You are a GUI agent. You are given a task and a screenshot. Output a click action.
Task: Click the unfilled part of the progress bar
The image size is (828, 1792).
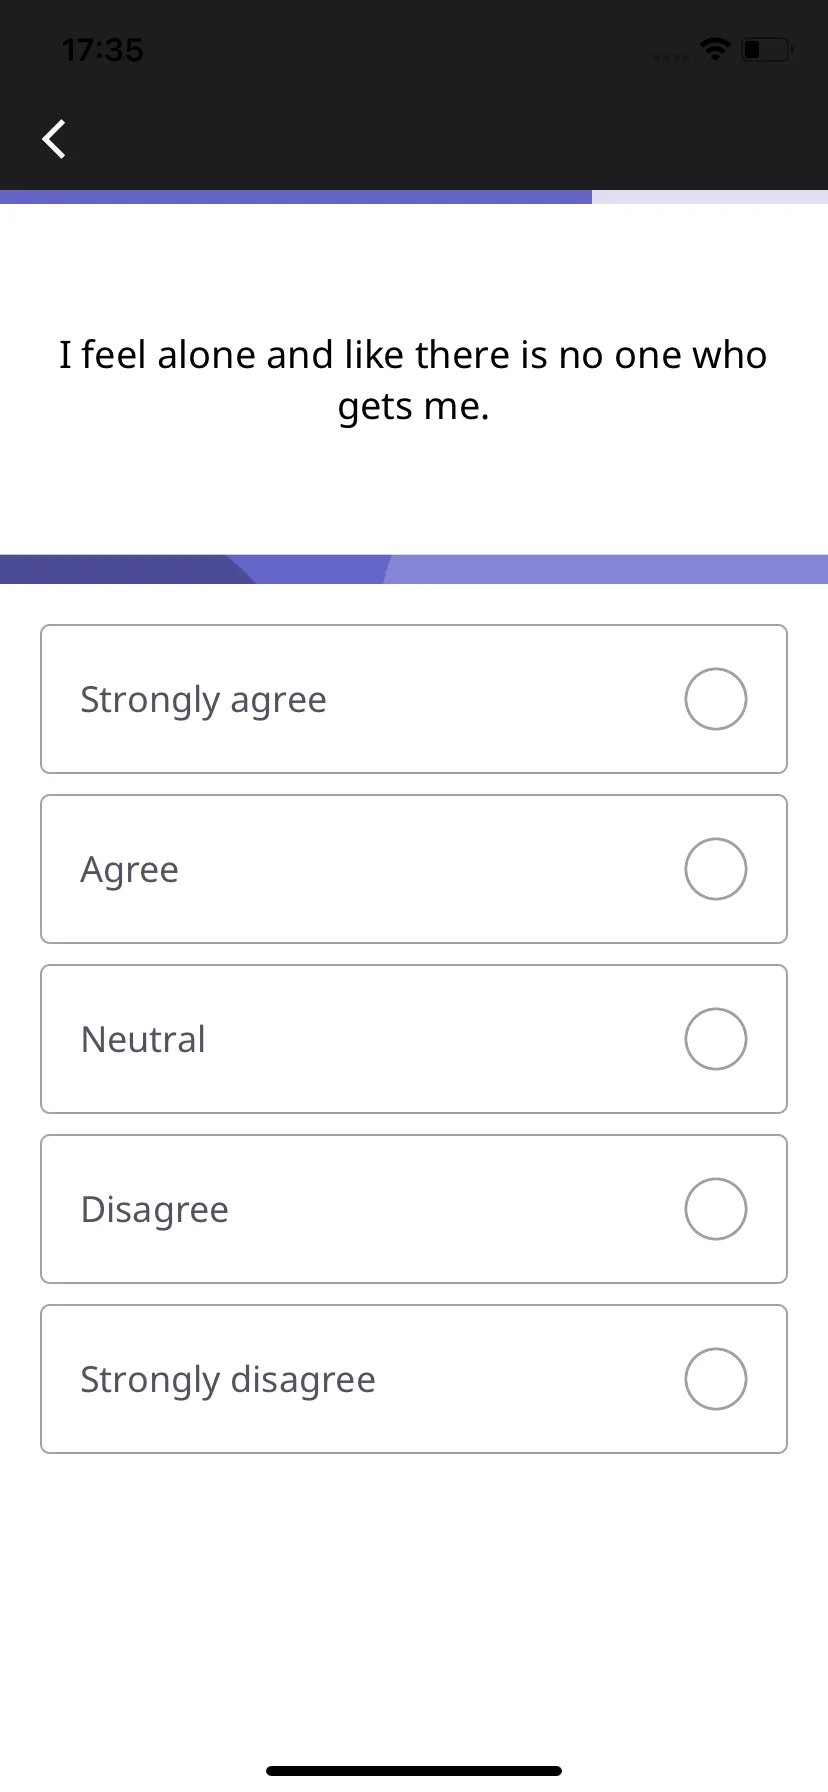710,197
